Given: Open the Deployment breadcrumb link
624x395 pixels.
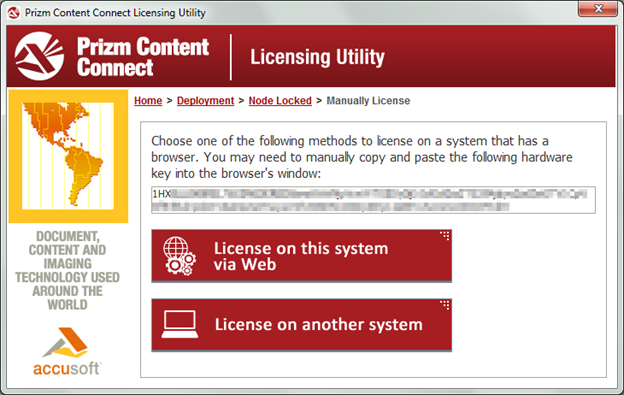Looking at the screenshot, I should point(205,101).
